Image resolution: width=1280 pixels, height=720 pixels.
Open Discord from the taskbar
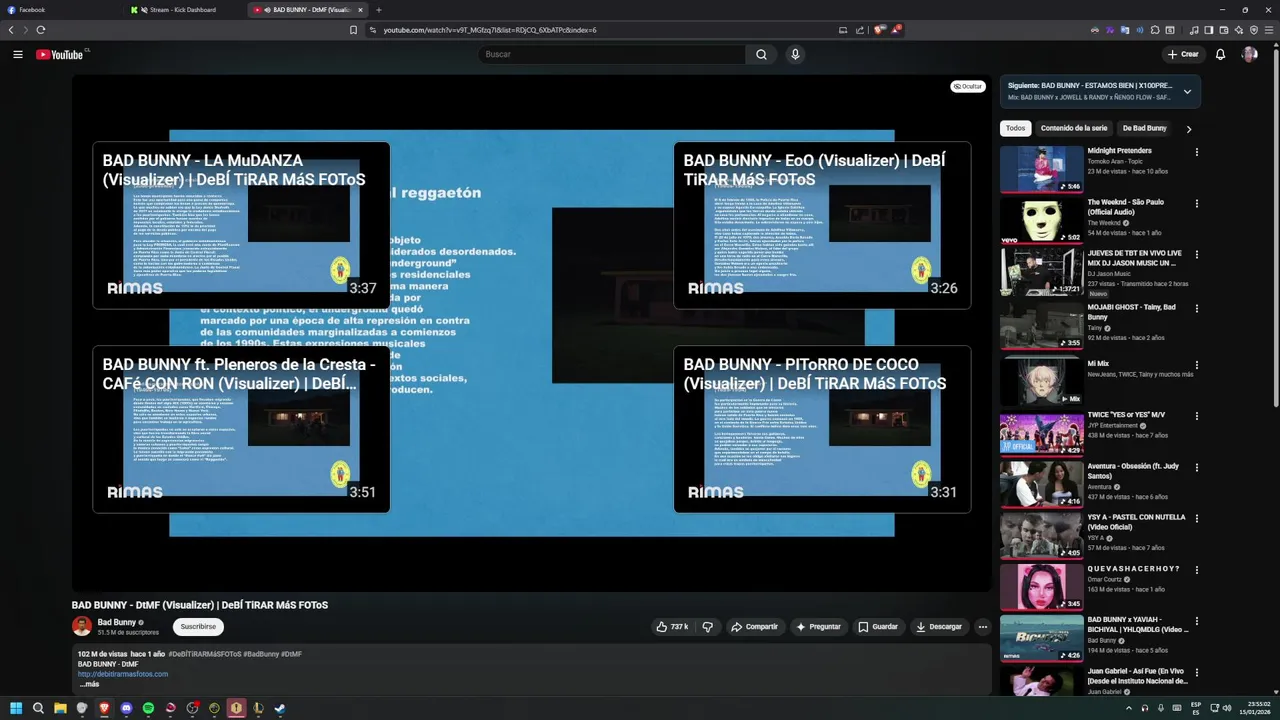[126, 708]
